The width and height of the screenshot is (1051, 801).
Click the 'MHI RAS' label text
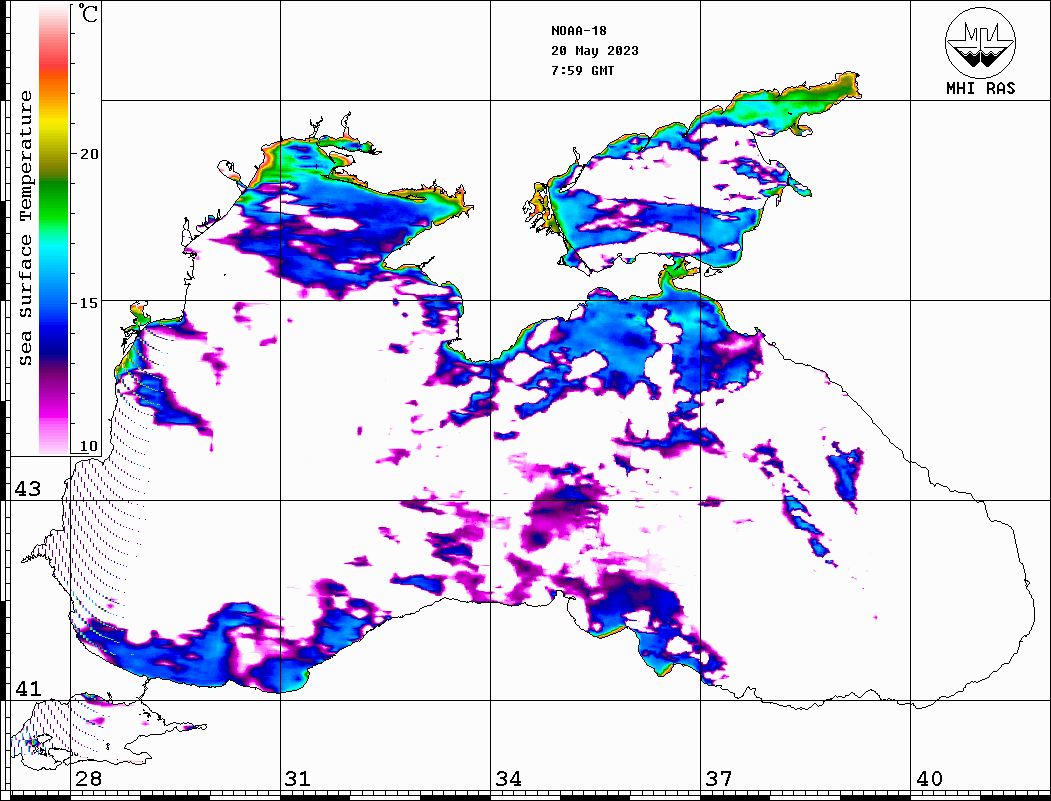click(x=981, y=88)
